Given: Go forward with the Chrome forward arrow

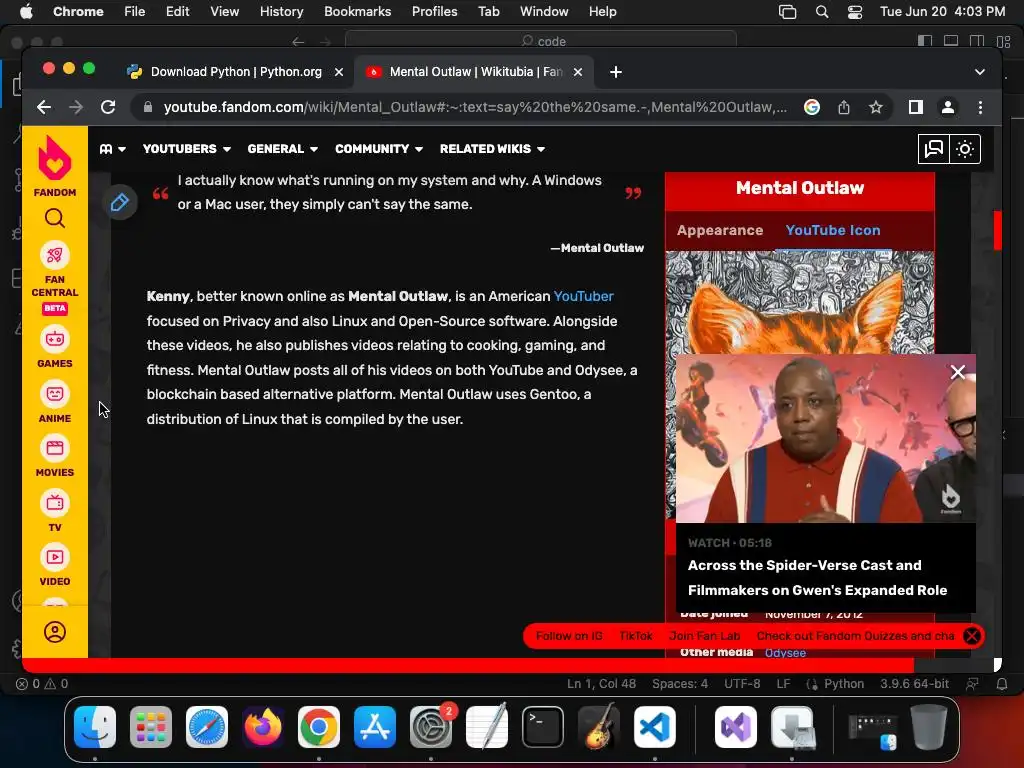Looking at the screenshot, I should click(76, 107).
